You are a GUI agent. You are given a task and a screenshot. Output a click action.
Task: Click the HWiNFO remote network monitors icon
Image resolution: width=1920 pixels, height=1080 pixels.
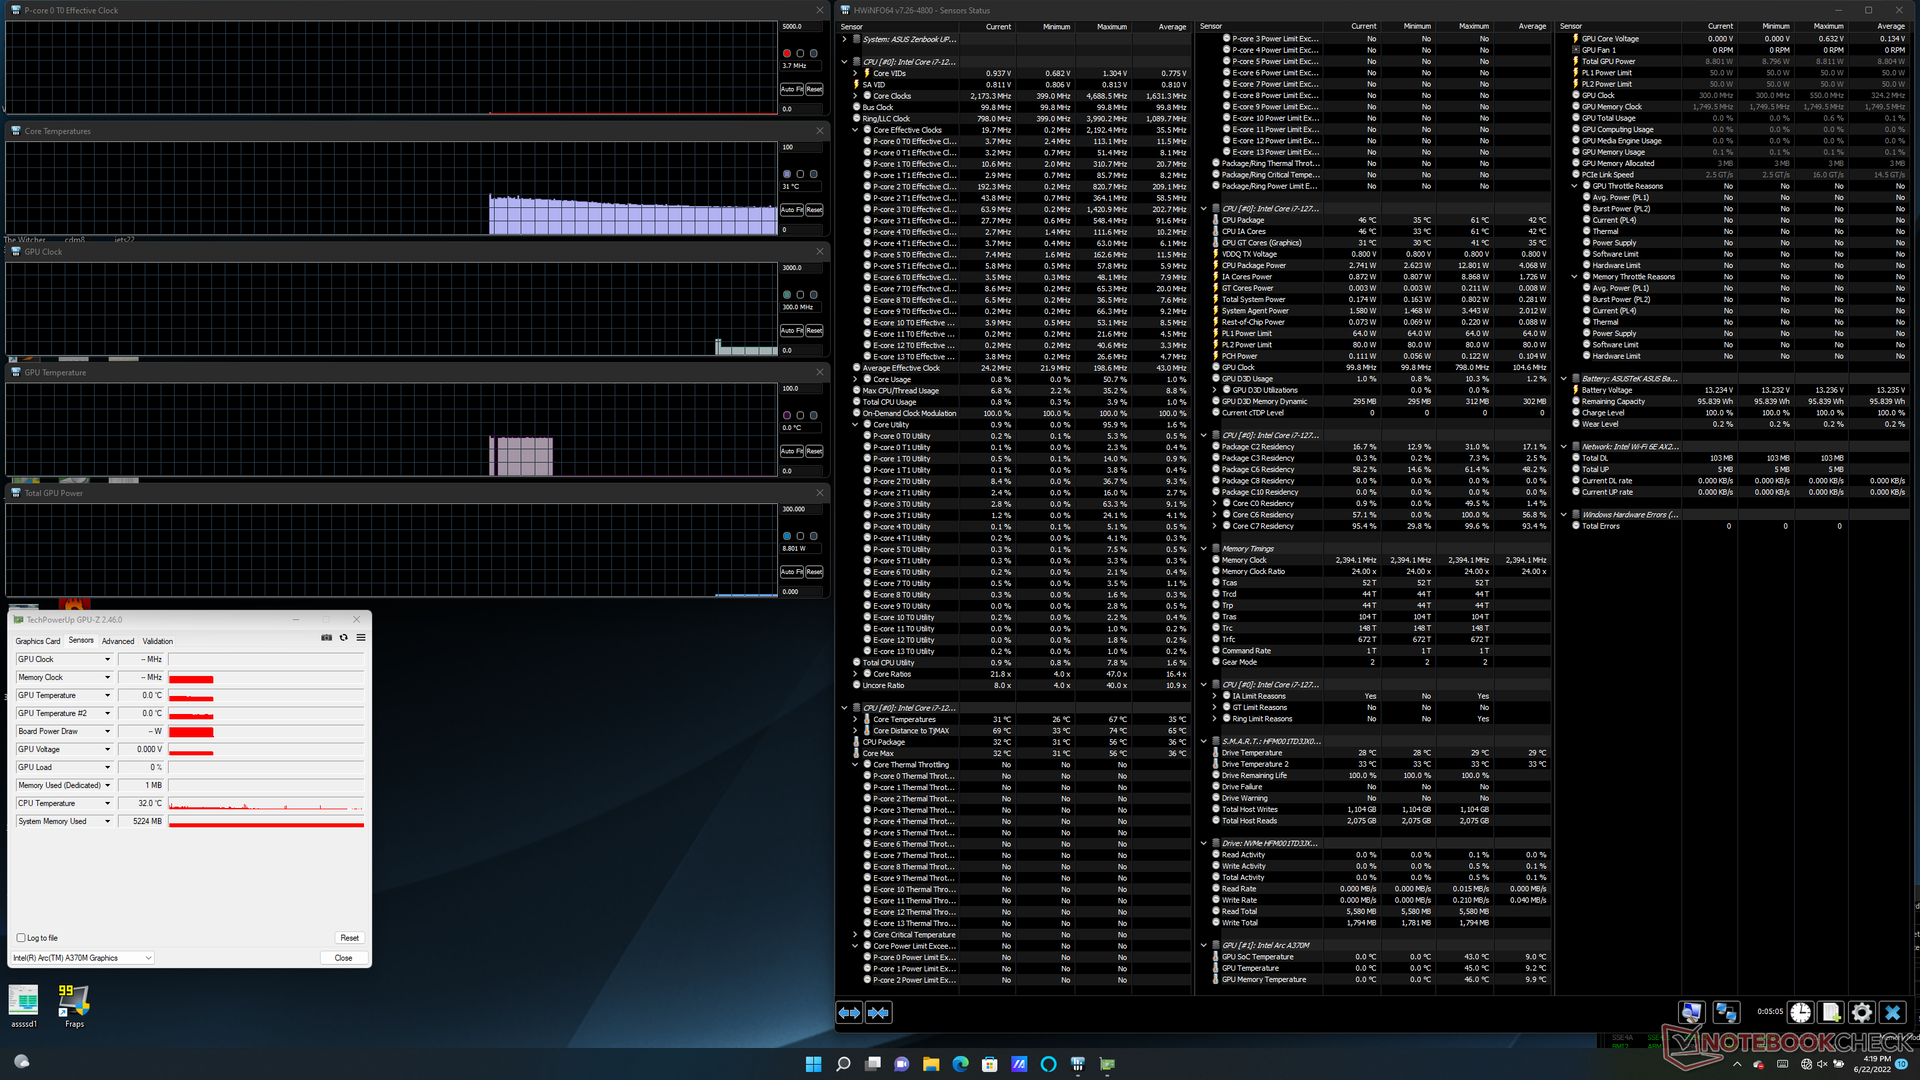[x=1726, y=1012]
